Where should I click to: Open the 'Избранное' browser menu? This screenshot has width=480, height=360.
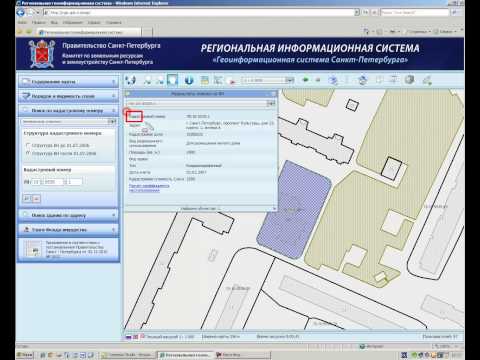(x=73, y=23)
